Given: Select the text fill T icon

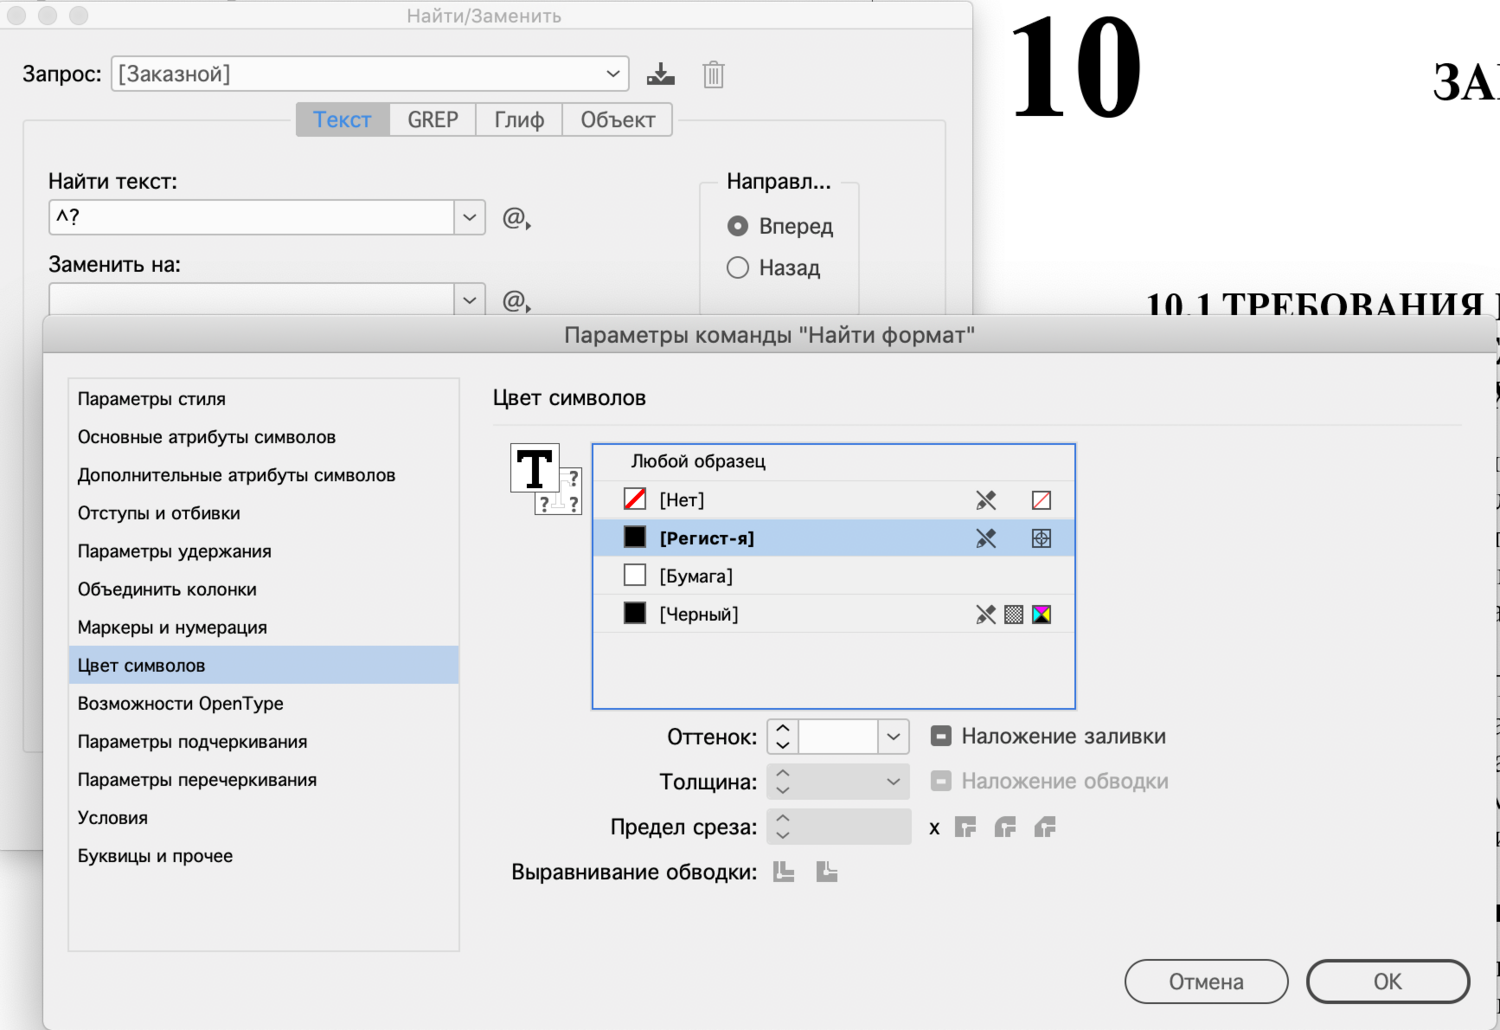Looking at the screenshot, I should 534,468.
